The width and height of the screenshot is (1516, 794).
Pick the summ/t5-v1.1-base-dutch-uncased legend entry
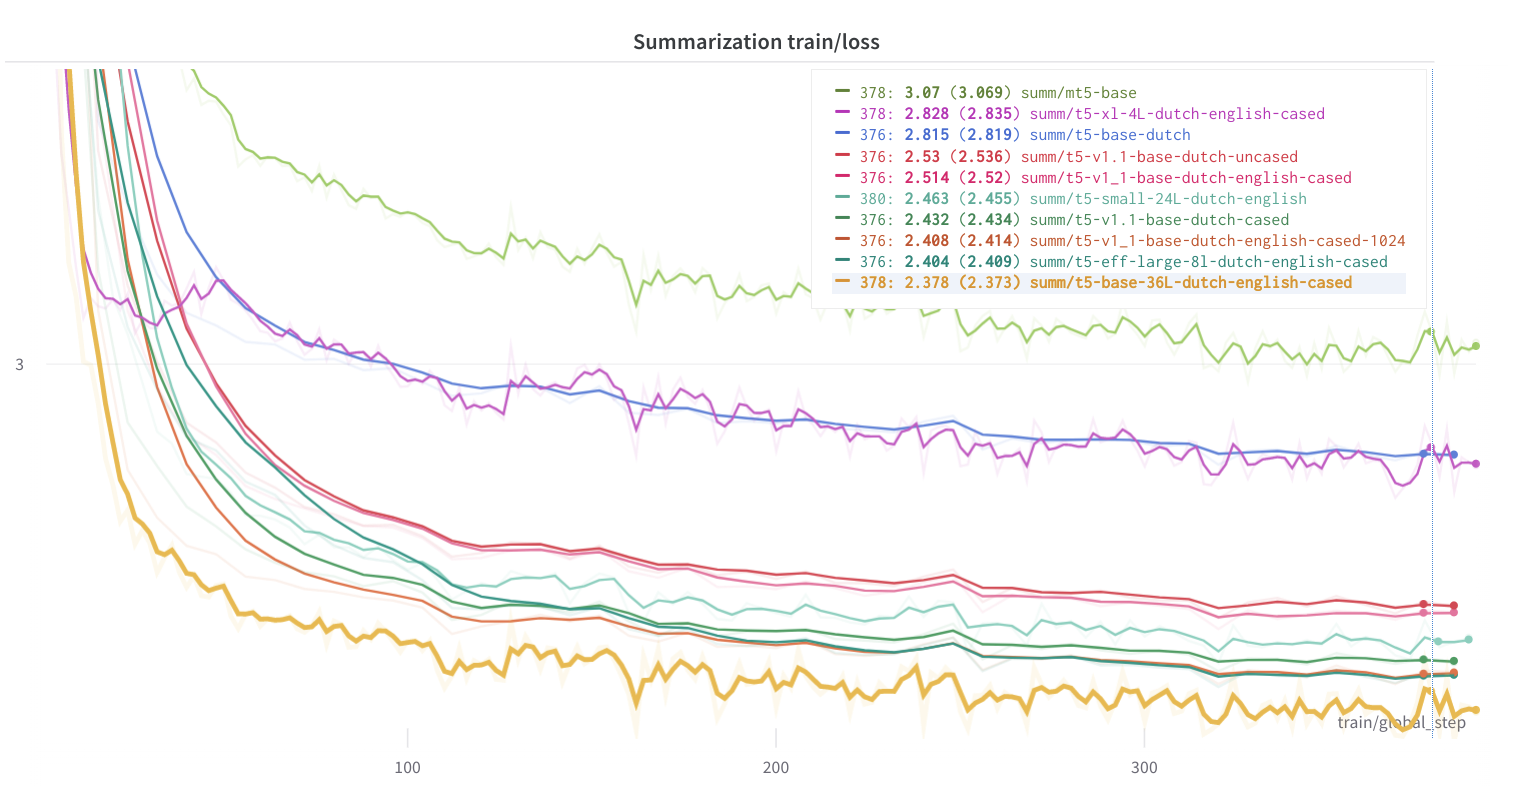1163,157
